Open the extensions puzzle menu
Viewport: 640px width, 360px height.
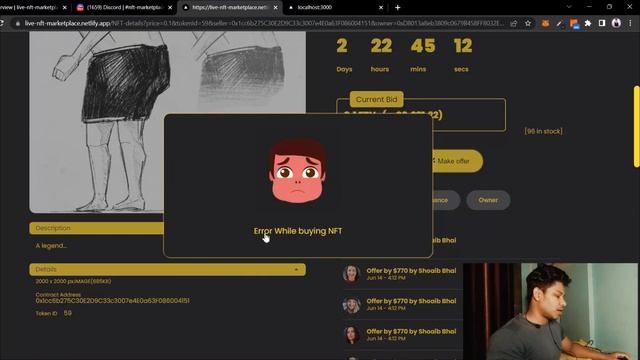tap(588, 23)
